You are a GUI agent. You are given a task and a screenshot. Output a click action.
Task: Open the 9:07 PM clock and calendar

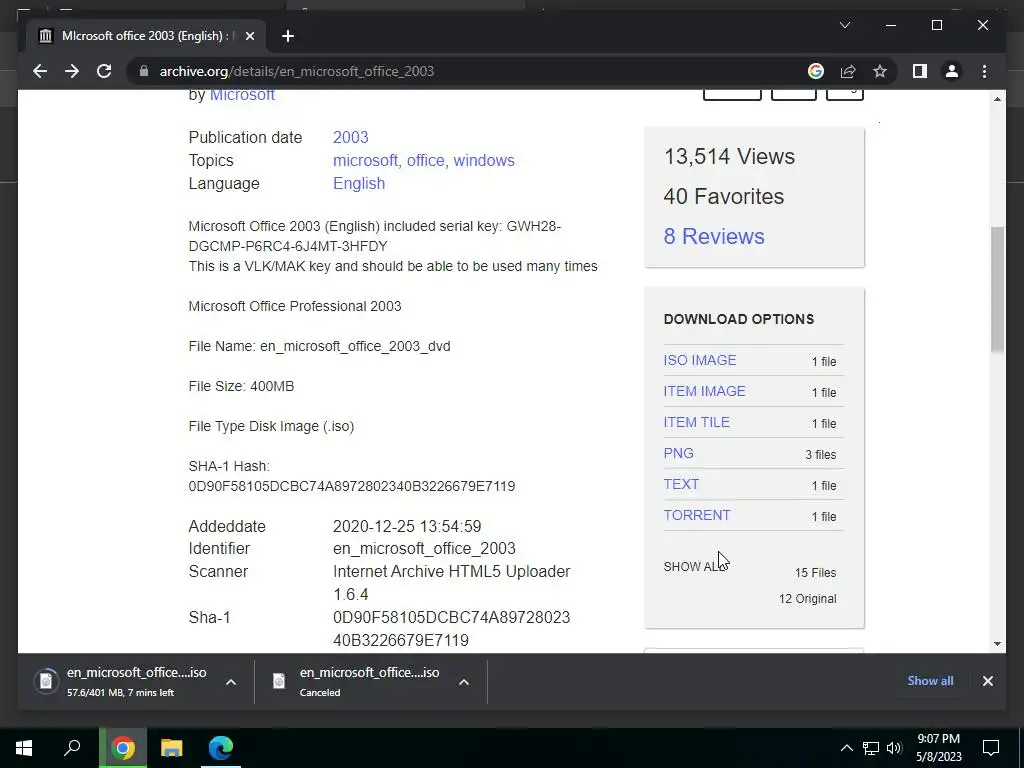click(x=938, y=748)
